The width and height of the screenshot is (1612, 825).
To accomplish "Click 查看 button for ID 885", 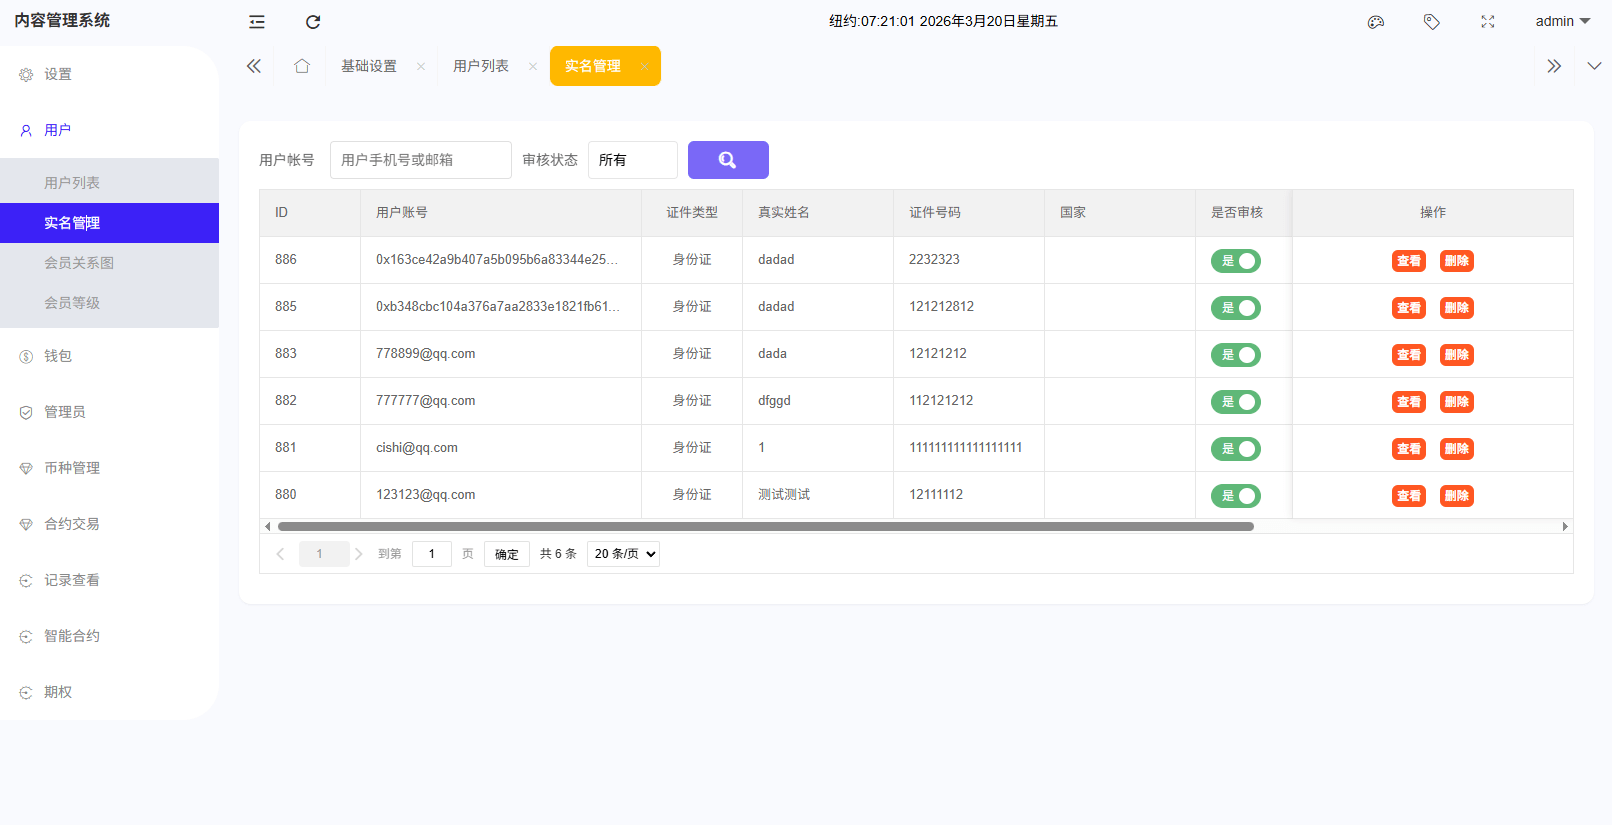I will pyautogui.click(x=1409, y=308).
